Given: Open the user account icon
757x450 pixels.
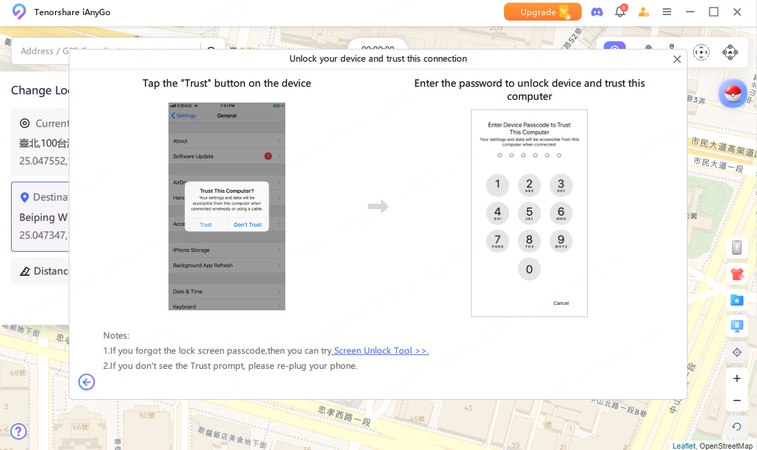Looking at the screenshot, I should coord(644,12).
